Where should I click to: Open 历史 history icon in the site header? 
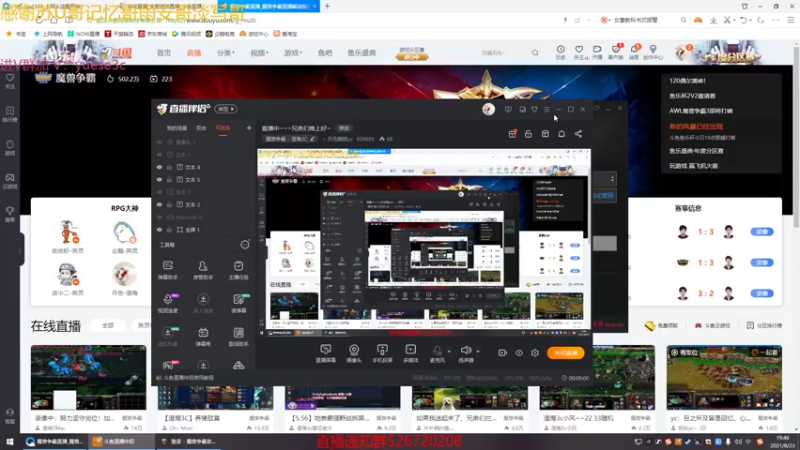point(560,52)
